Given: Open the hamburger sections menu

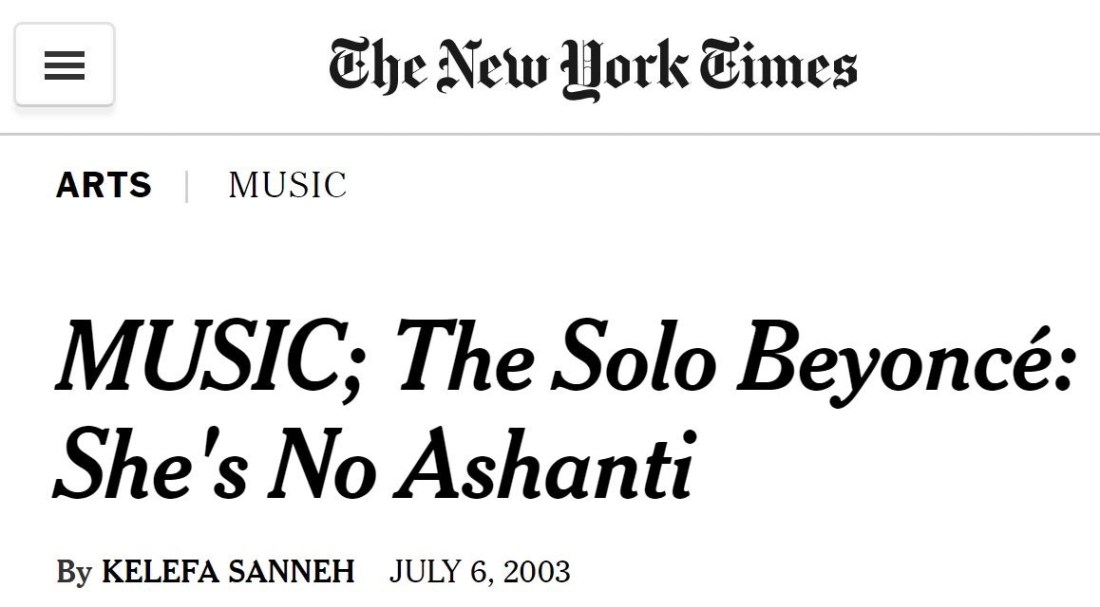Looking at the screenshot, I should coord(65,66).
